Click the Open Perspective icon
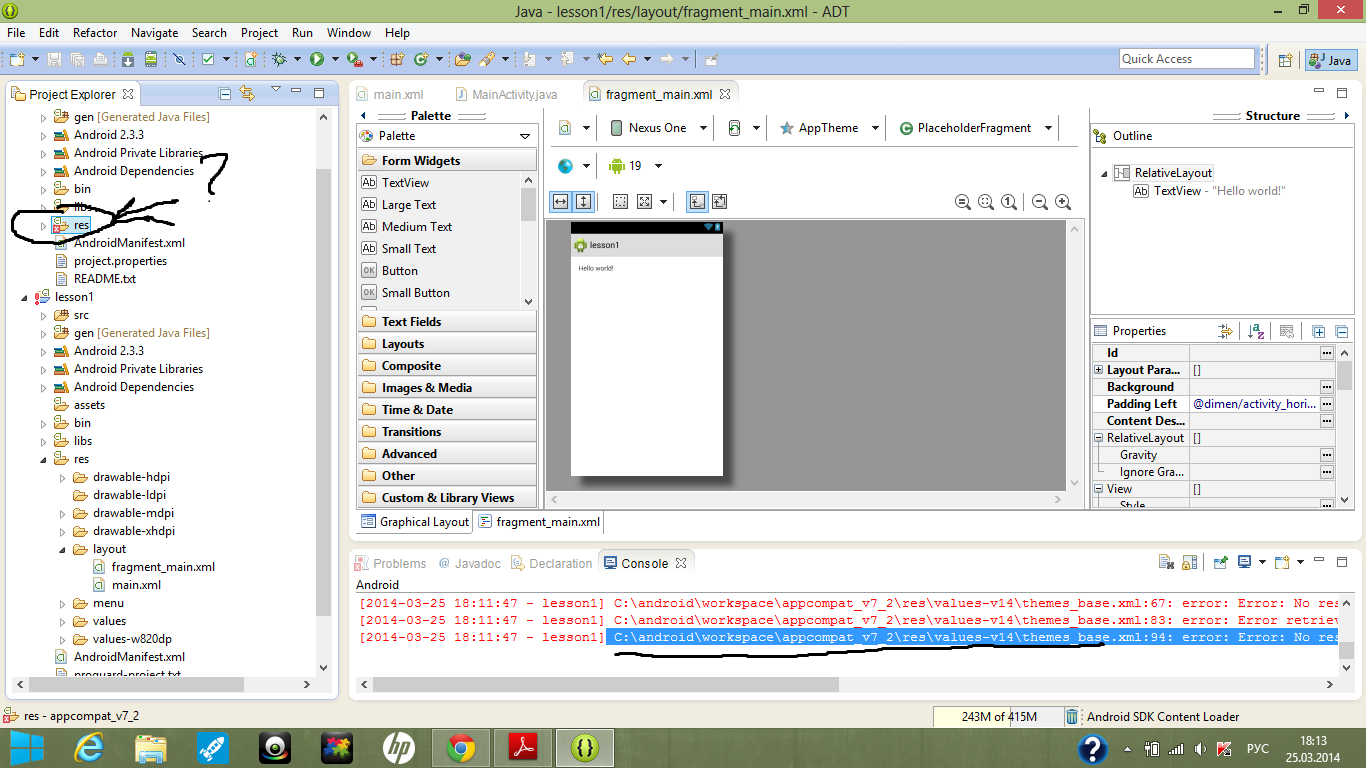The width and height of the screenshot is (1366, 768). (x=1286, y=60)
